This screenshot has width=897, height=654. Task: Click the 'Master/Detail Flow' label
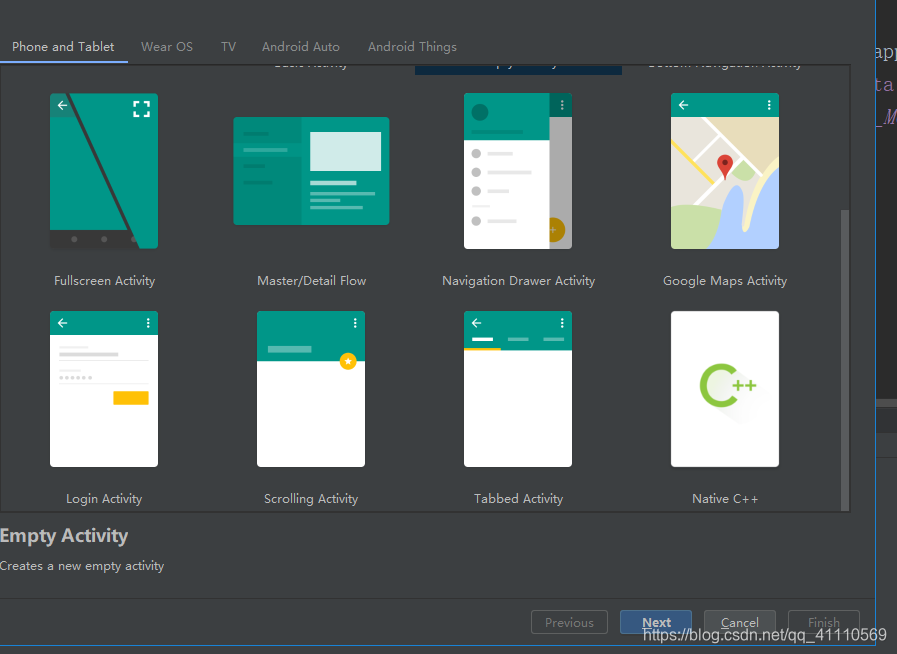pyautogui.click(x=311, y=281)
